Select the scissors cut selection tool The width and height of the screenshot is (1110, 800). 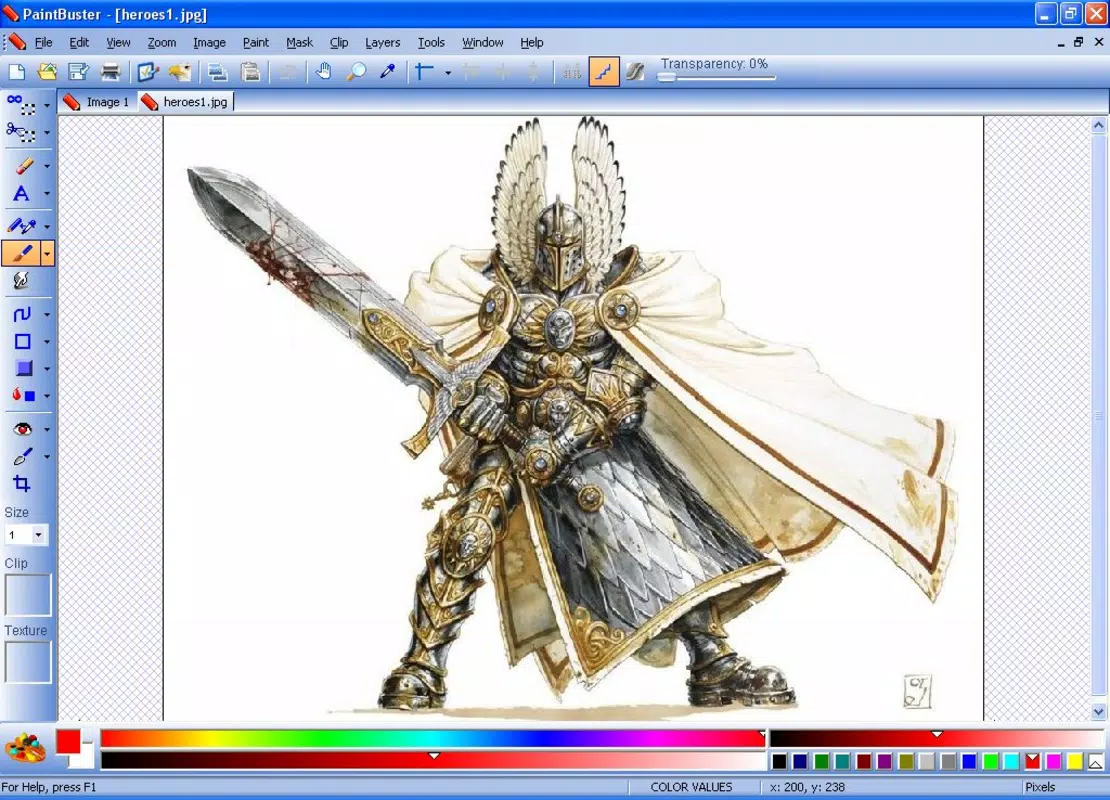tap(21, 132)
